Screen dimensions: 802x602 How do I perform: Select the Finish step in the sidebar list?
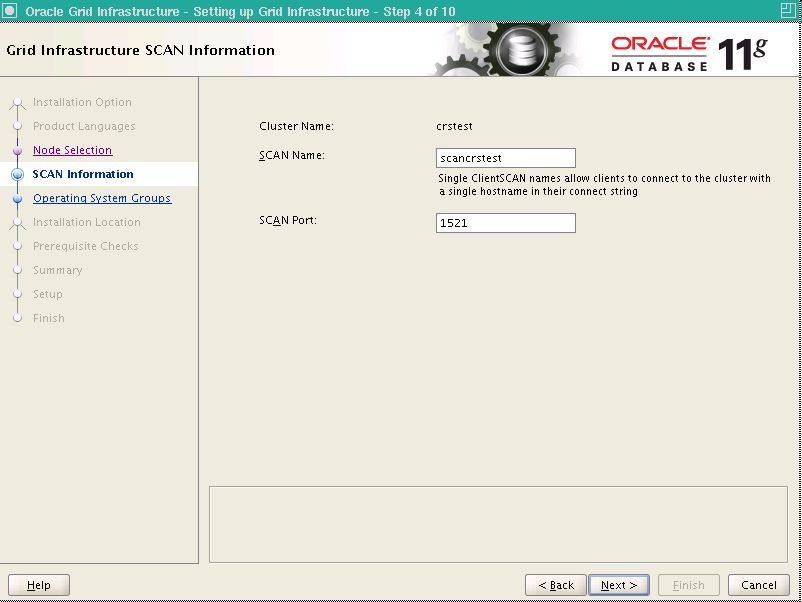click(x=48, y=319)
